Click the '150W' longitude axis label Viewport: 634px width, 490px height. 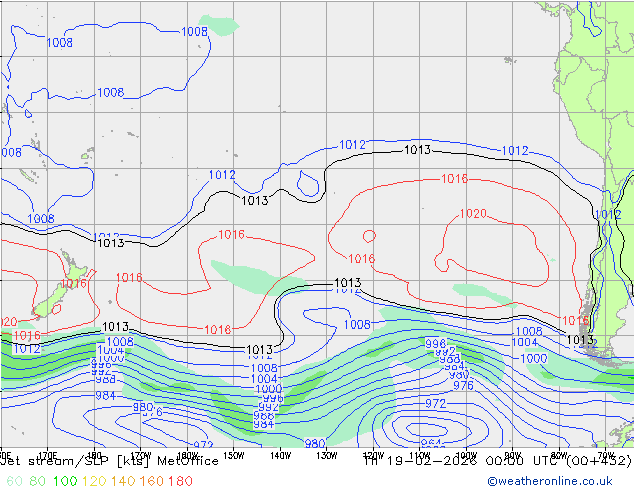(x=234, y=456)
